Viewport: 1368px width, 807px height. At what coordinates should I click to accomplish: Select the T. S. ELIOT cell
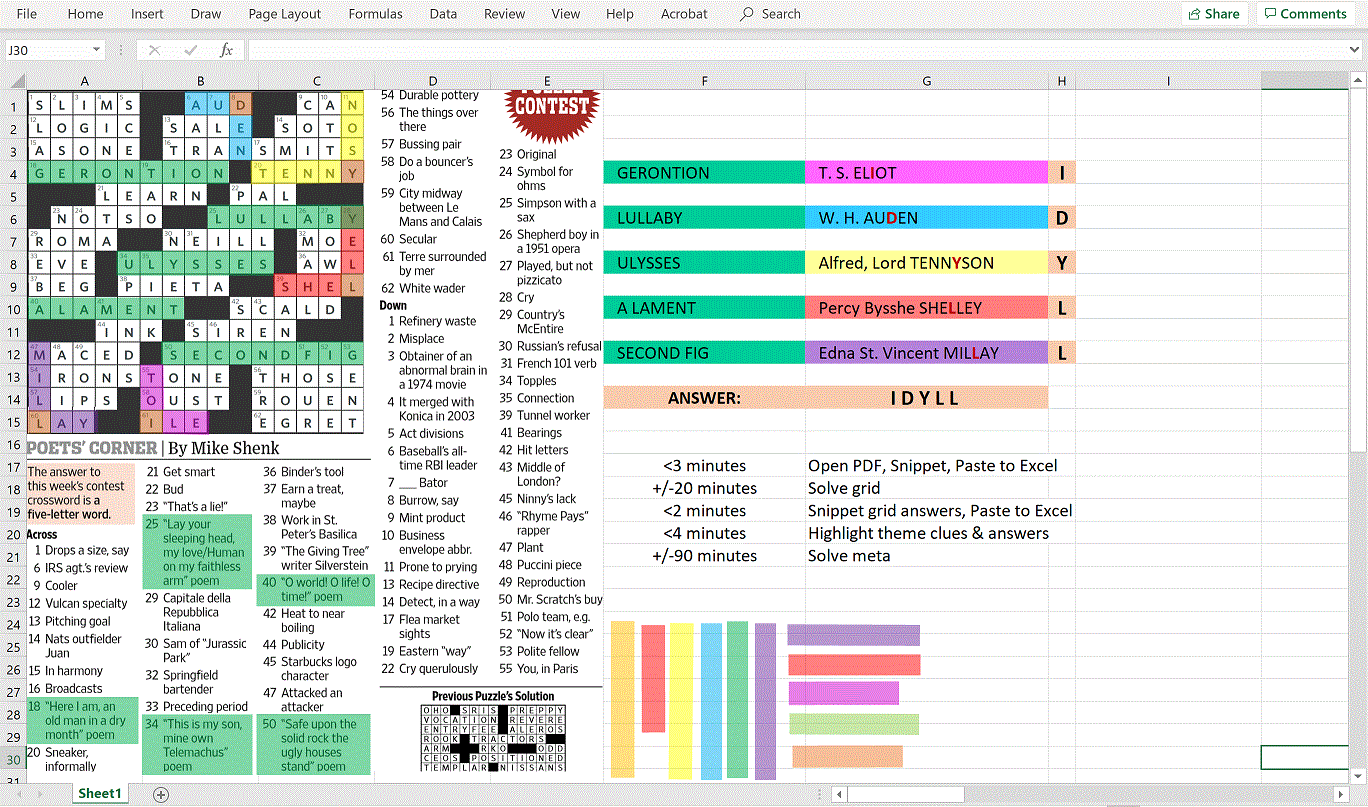click(927, 173)
